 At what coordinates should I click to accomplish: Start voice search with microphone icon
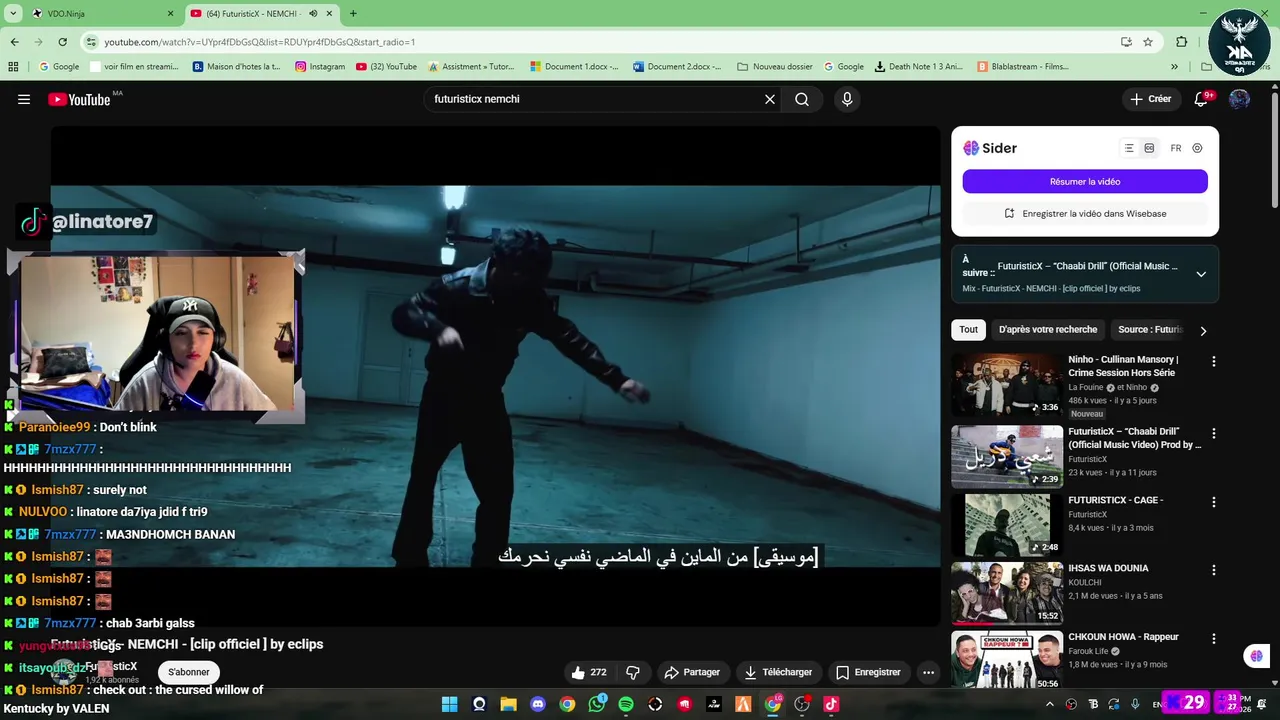[847, 99]
